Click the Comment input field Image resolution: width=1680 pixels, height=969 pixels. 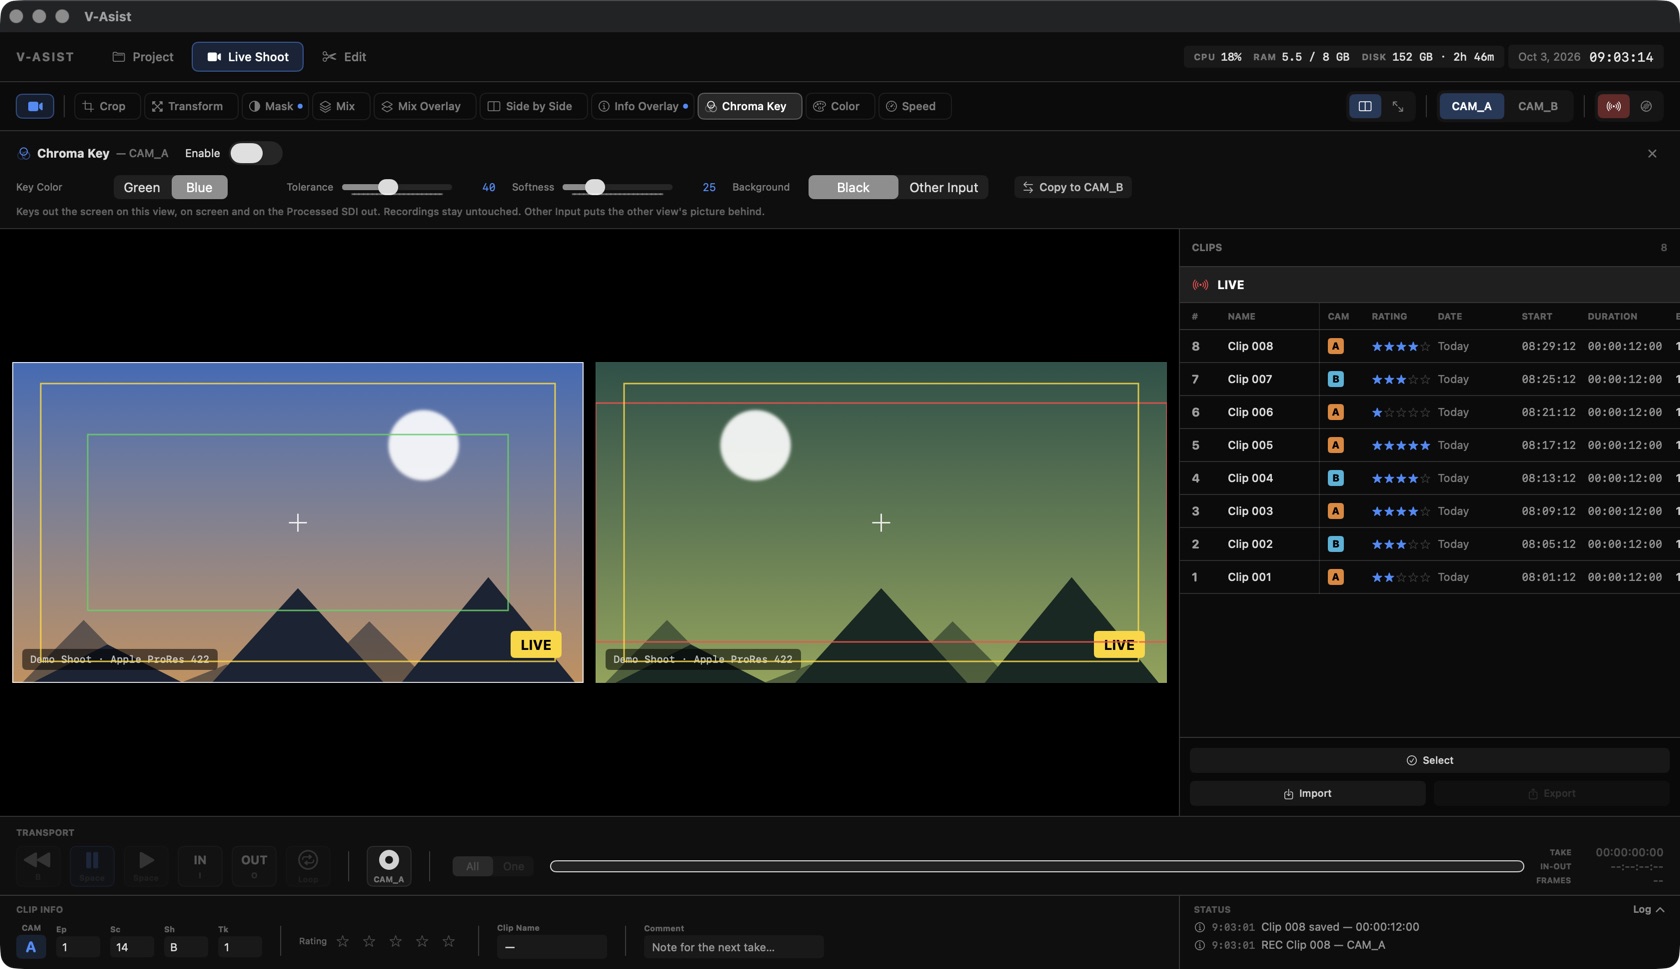tap(733, 947)
